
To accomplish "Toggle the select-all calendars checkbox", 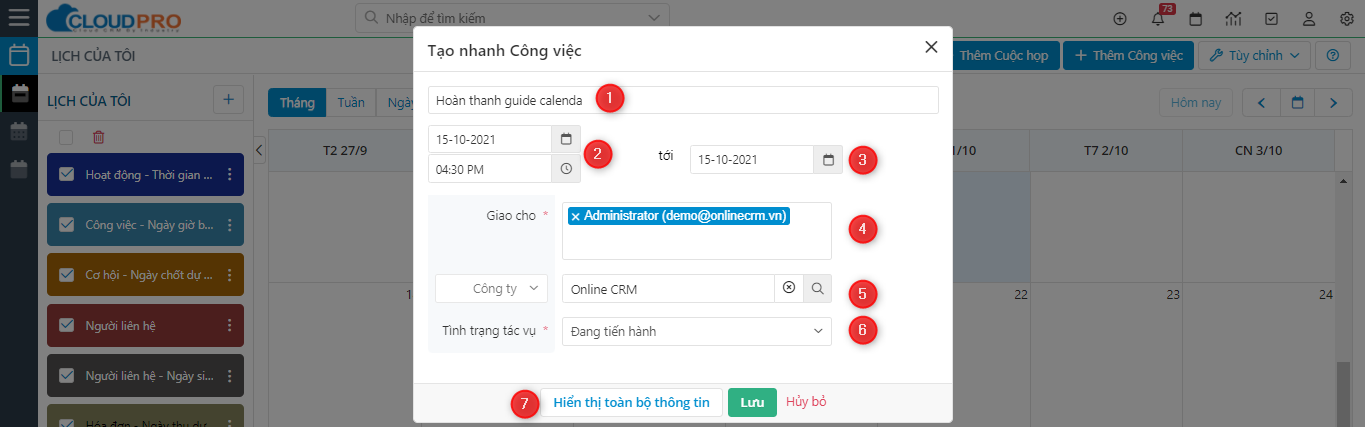I will coord(66,138).
